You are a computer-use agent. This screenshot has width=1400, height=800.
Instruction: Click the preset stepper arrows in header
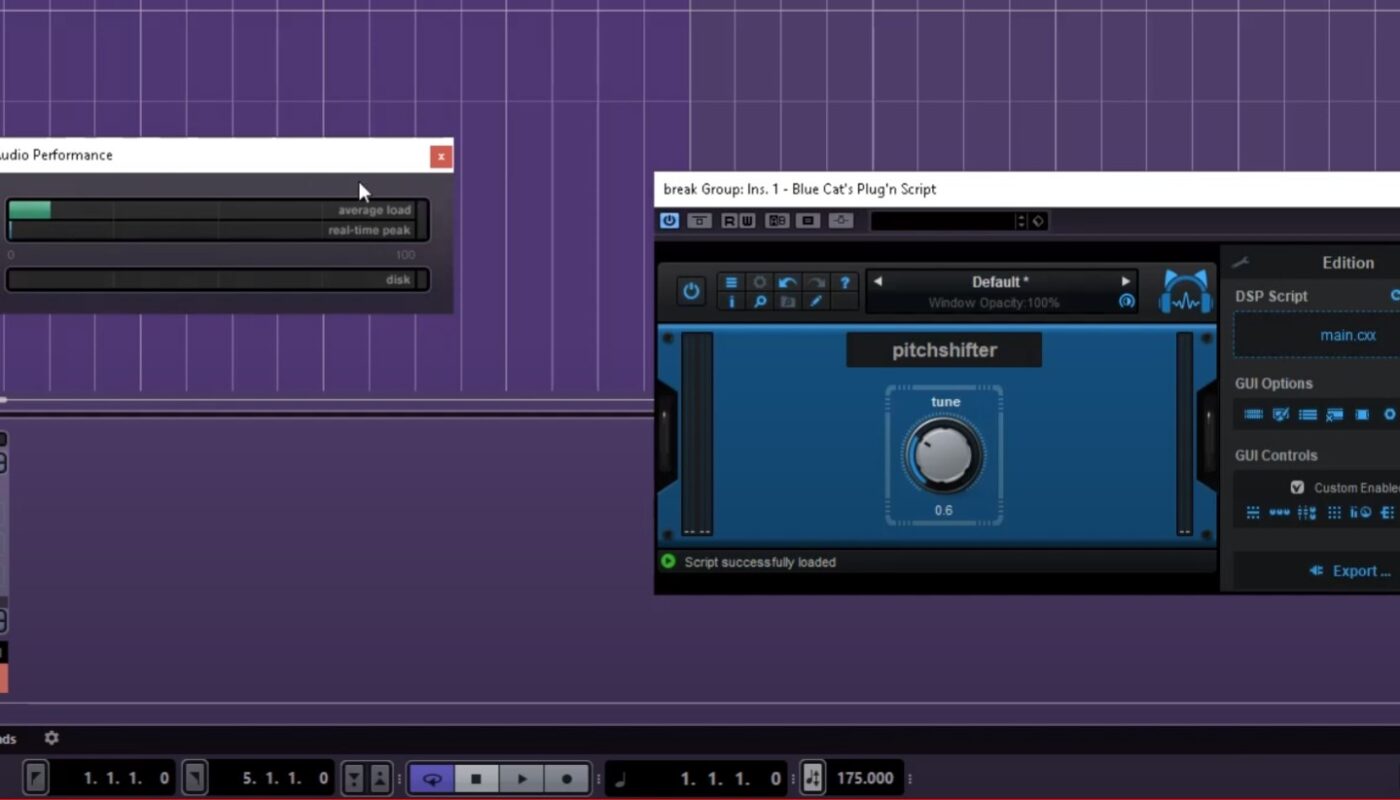click(1021, 221)
